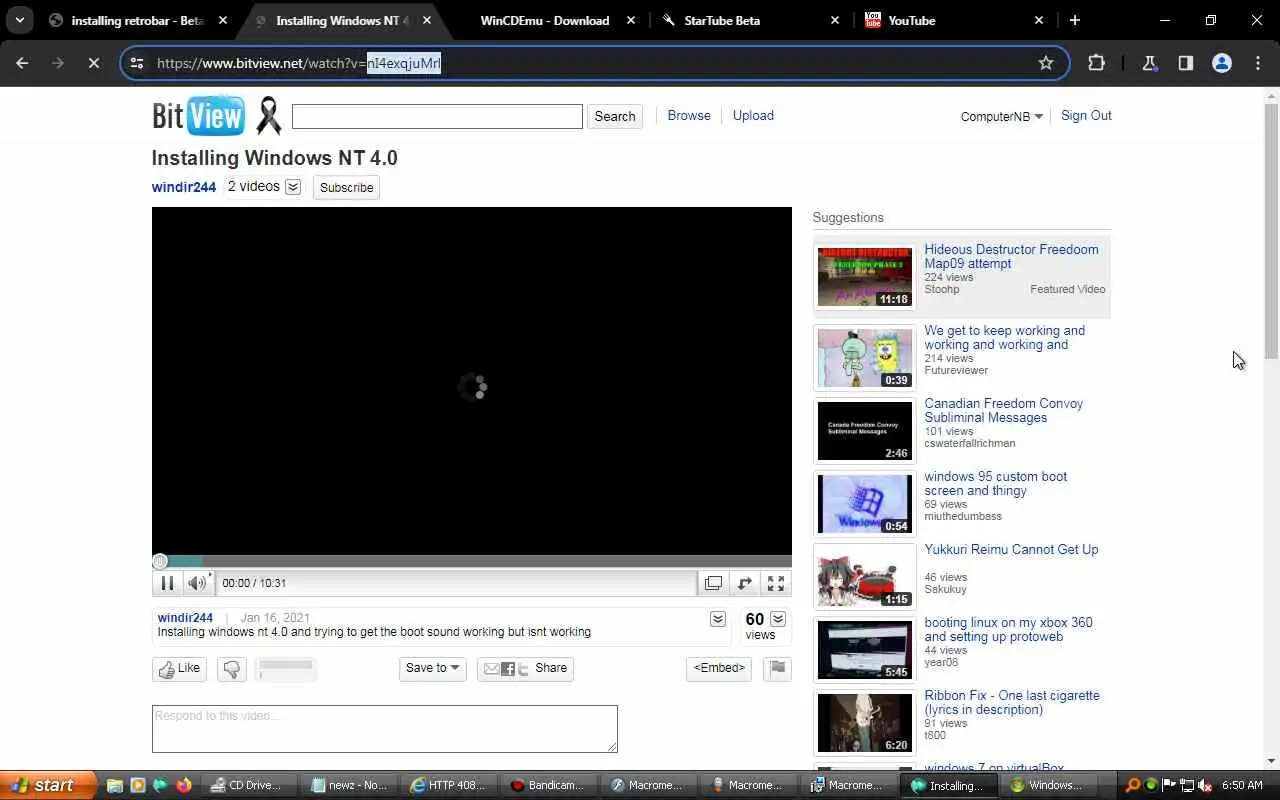1280x800 pixels.
Task: Flag the video with the flag icon
Action: point(777,669)
